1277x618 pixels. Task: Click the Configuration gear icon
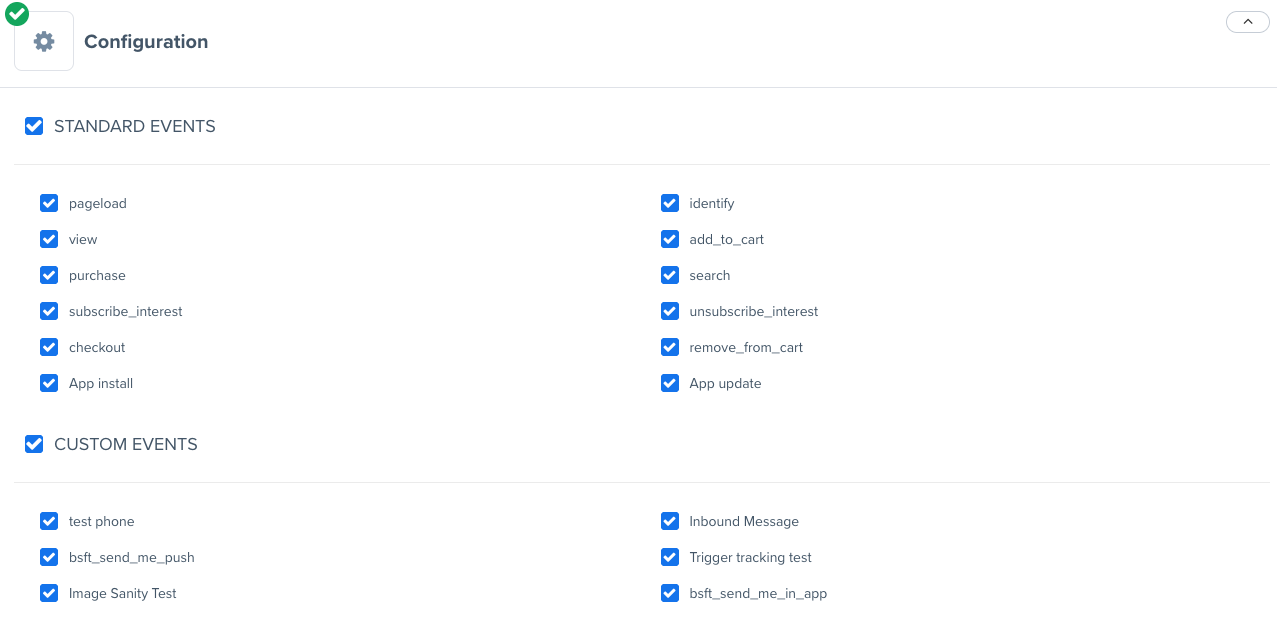(44, 41)
